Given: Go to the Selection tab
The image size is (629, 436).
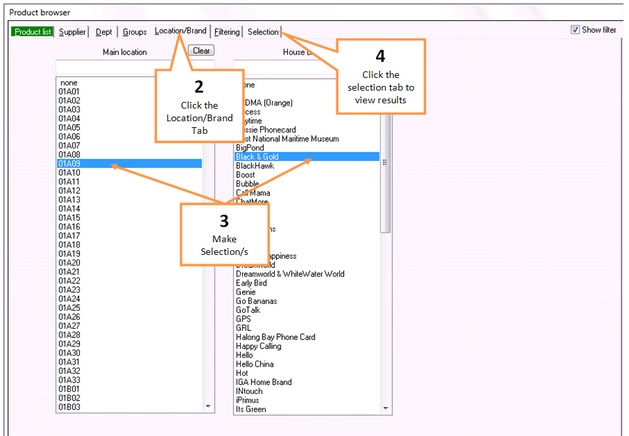Looking at the screenshot, I should [x=263, y=32].
